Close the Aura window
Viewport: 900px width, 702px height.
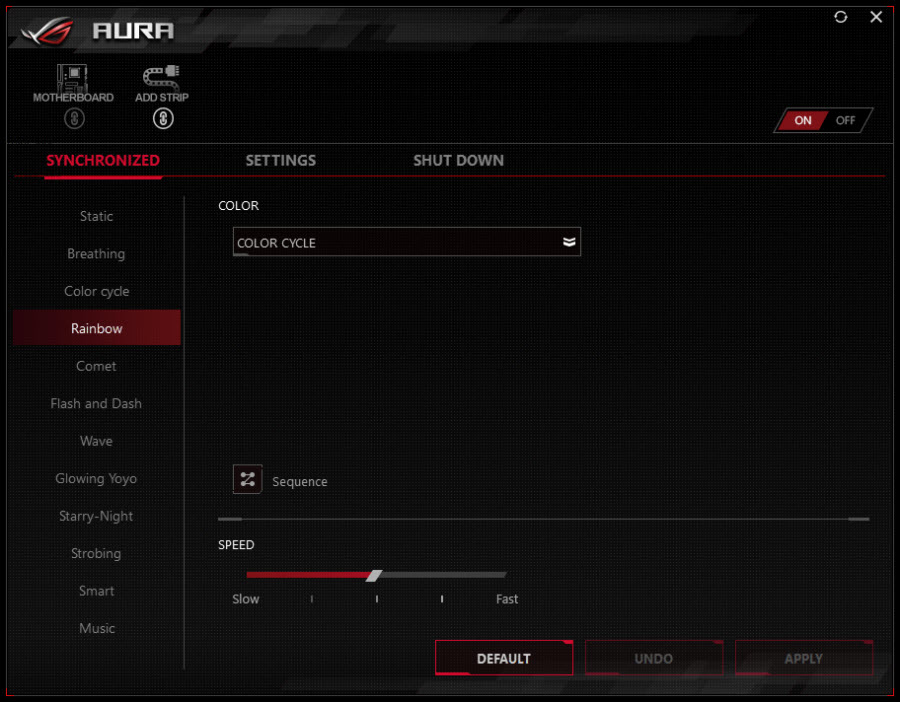(x=876, y=17)
